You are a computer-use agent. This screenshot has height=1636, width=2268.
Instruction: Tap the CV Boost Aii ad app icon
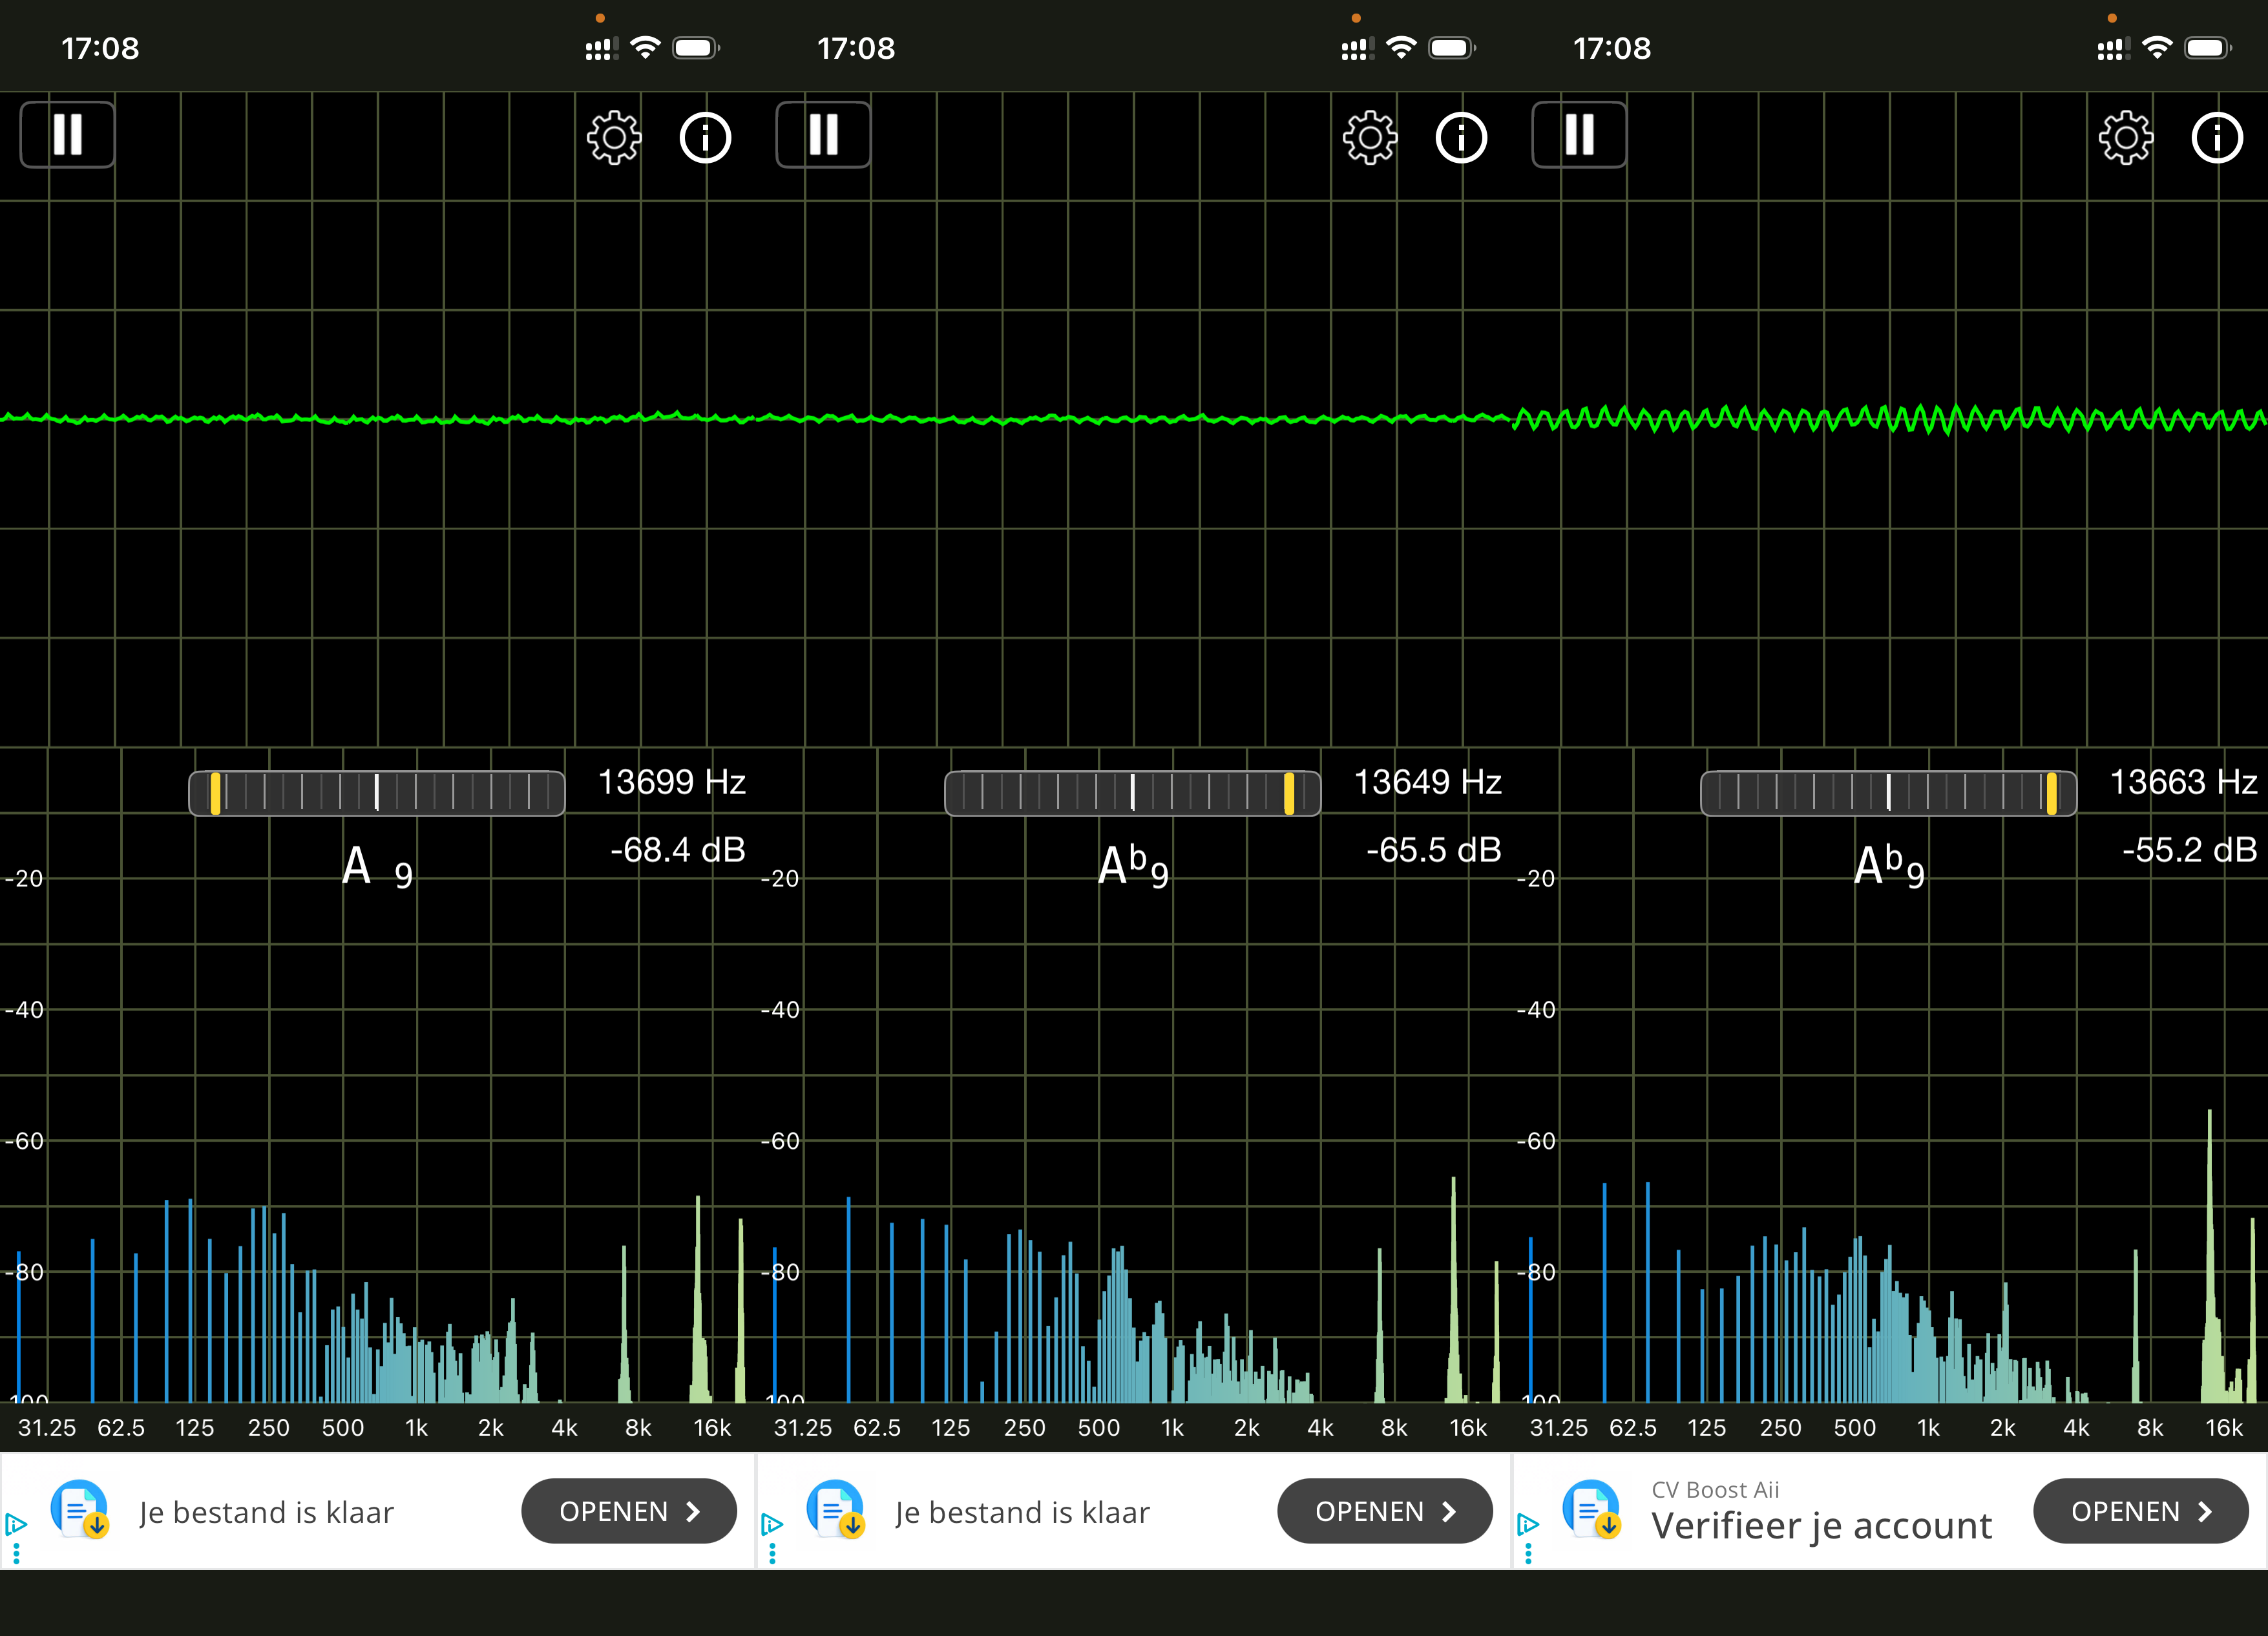(1592, 1509)
